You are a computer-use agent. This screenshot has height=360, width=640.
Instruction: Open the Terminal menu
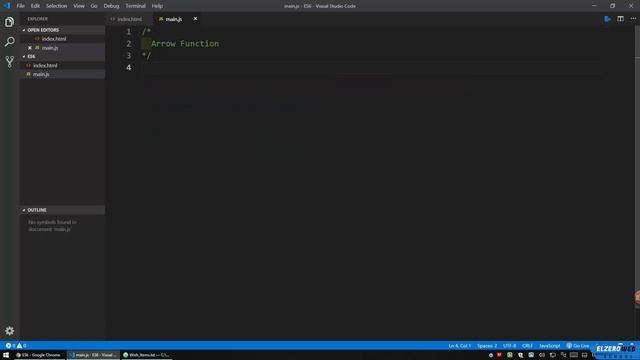pos(135,6)
